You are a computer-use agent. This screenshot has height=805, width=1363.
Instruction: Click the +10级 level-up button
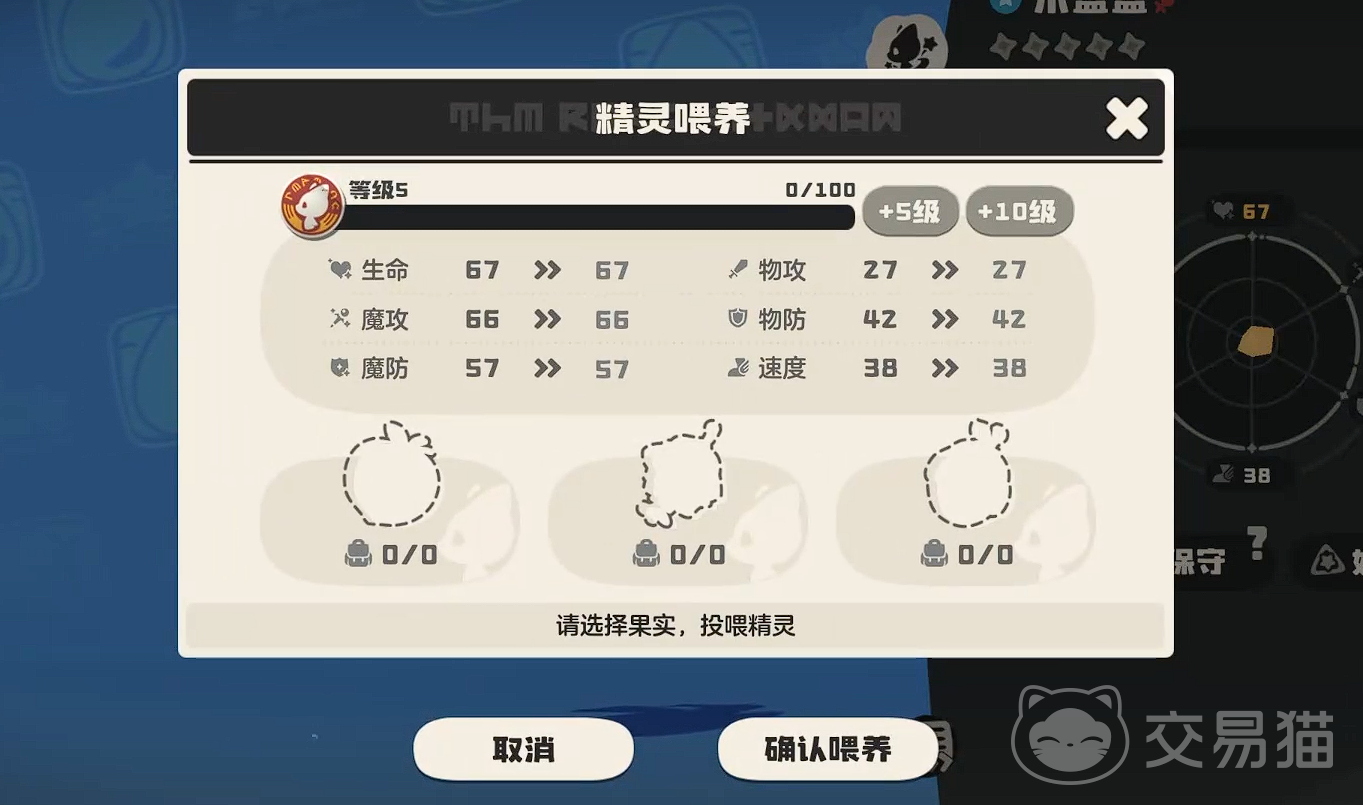1018,212
